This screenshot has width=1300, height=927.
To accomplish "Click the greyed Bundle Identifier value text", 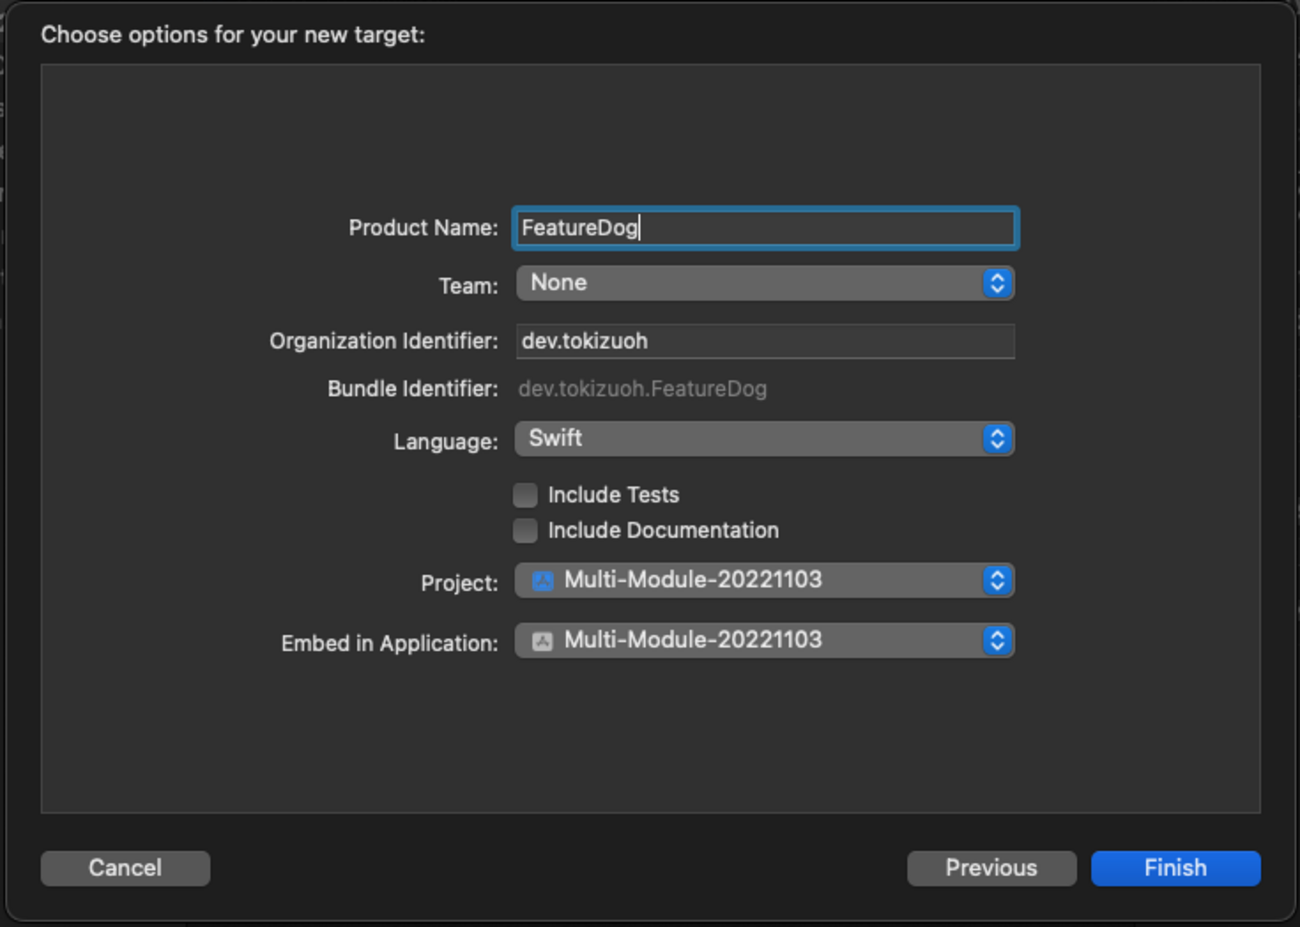I will pos(642,389).
